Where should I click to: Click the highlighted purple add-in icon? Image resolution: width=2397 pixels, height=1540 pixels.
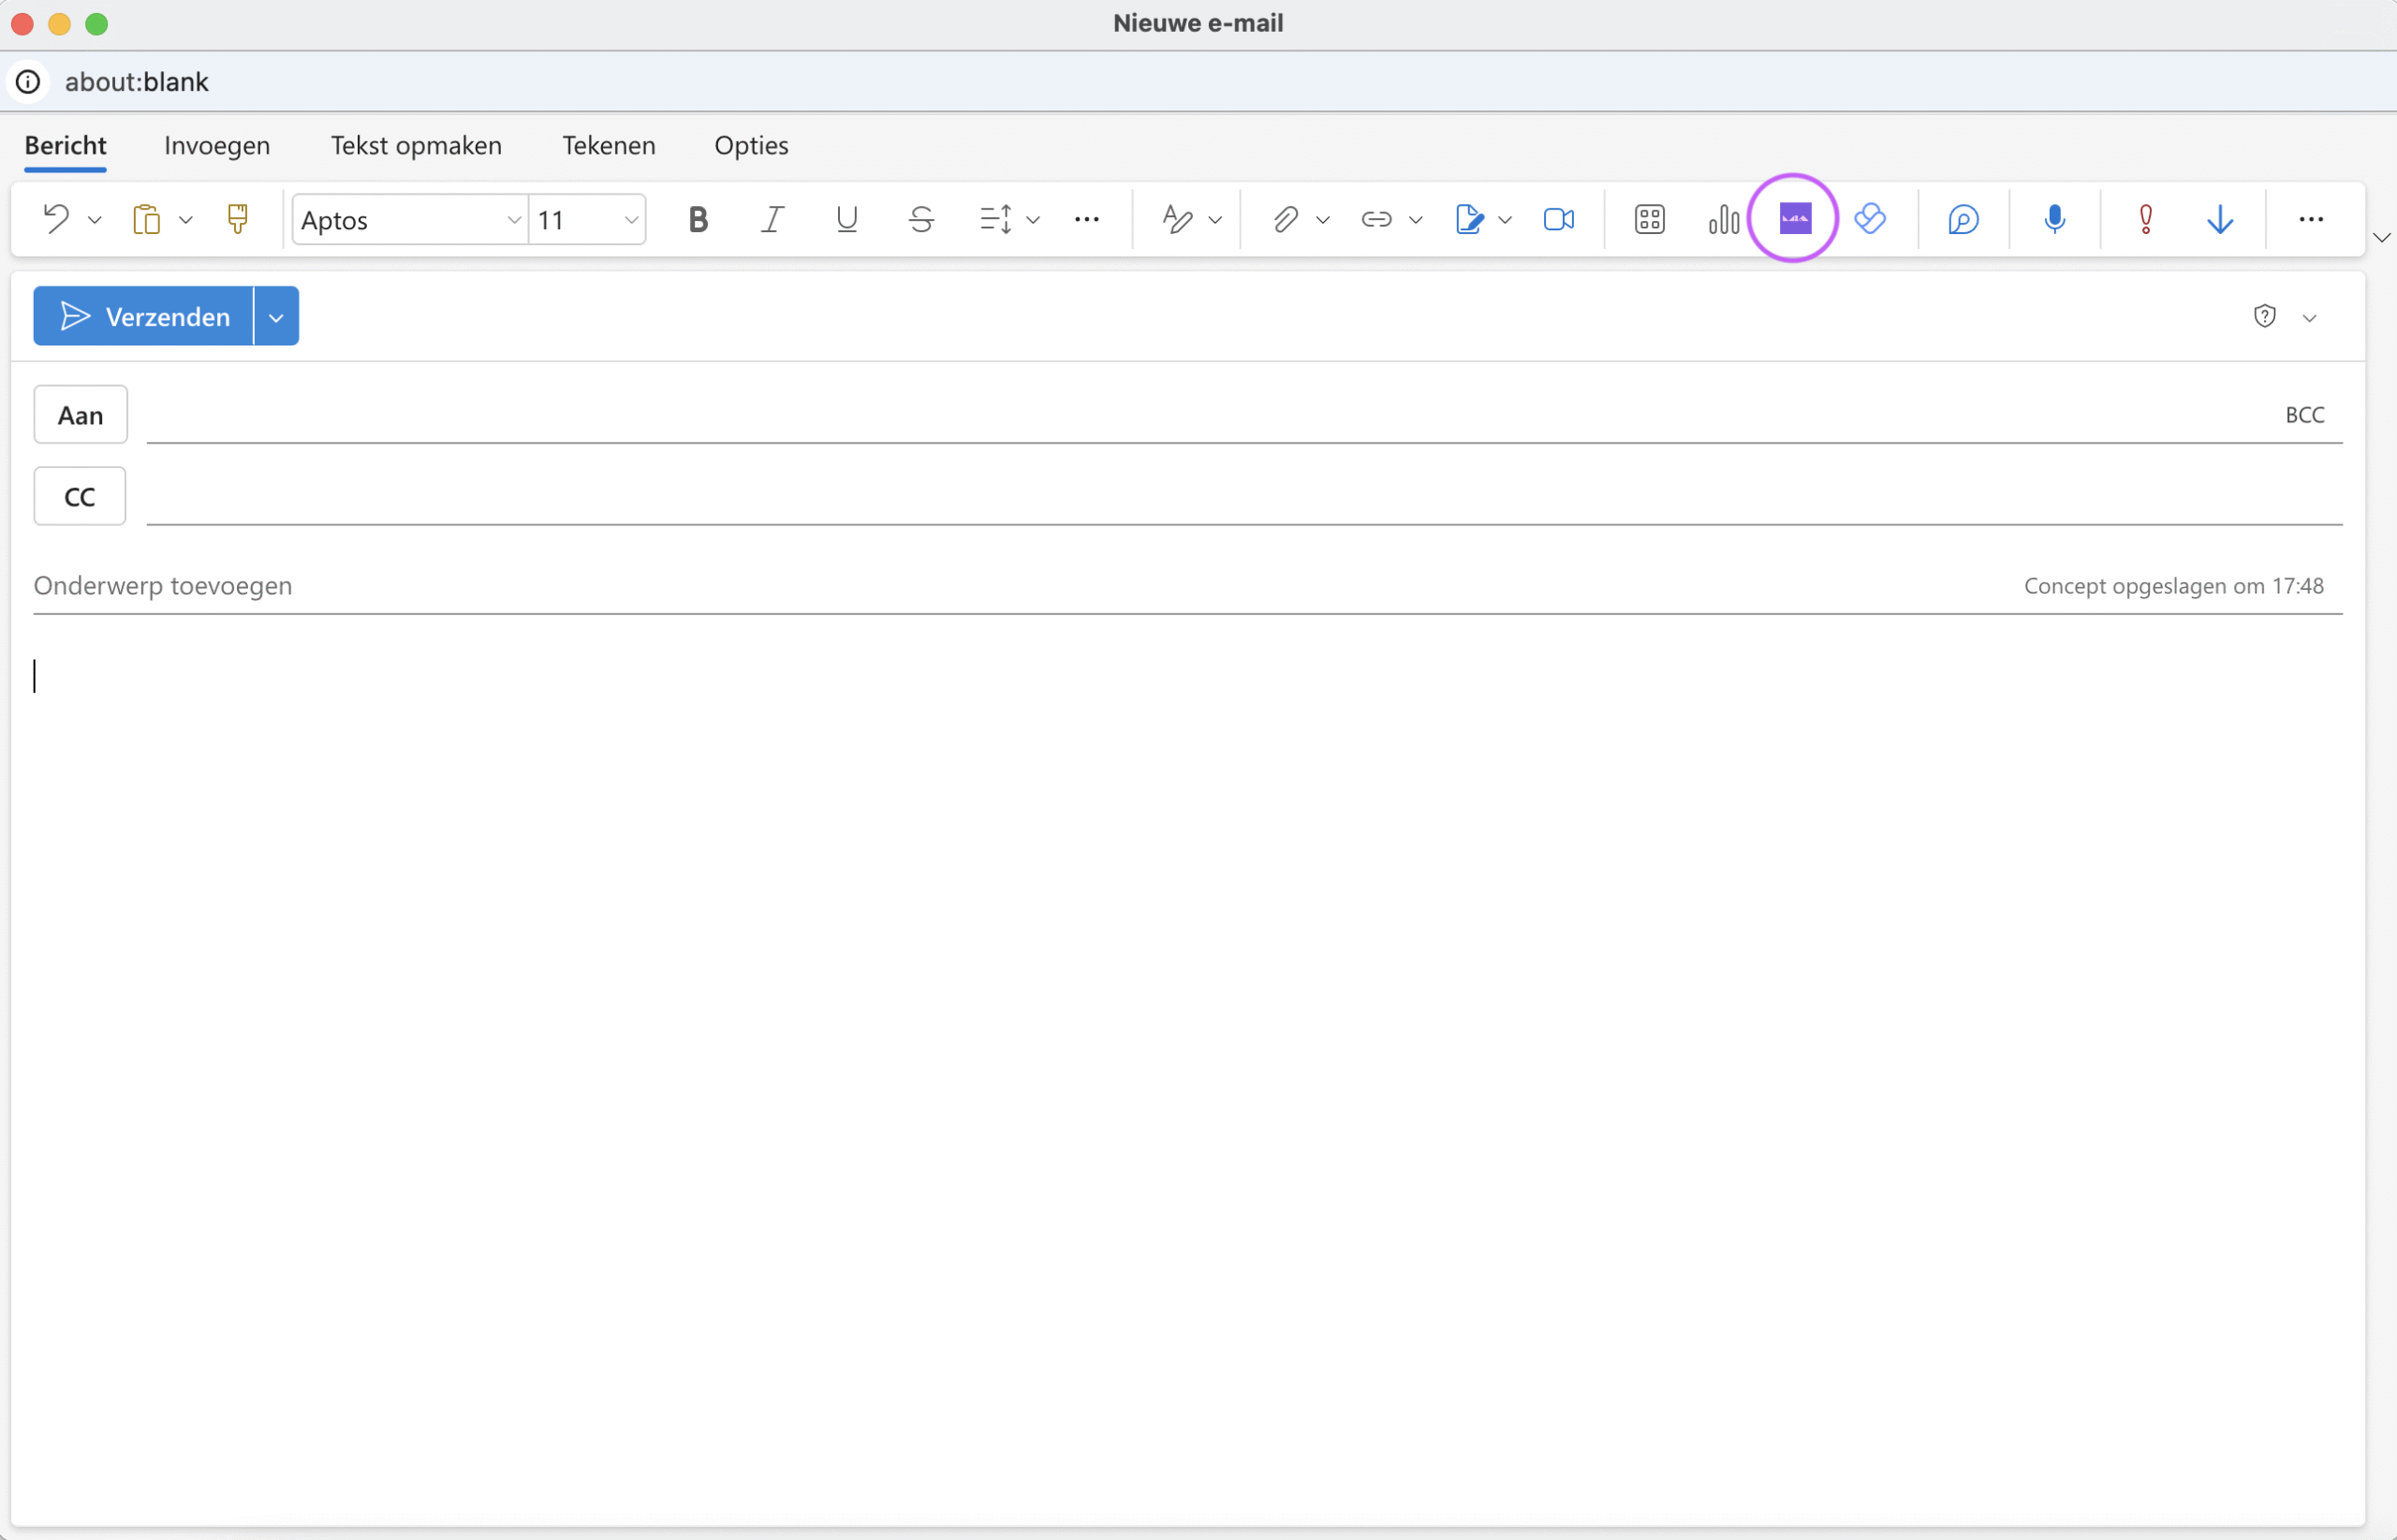(1794, 218)
